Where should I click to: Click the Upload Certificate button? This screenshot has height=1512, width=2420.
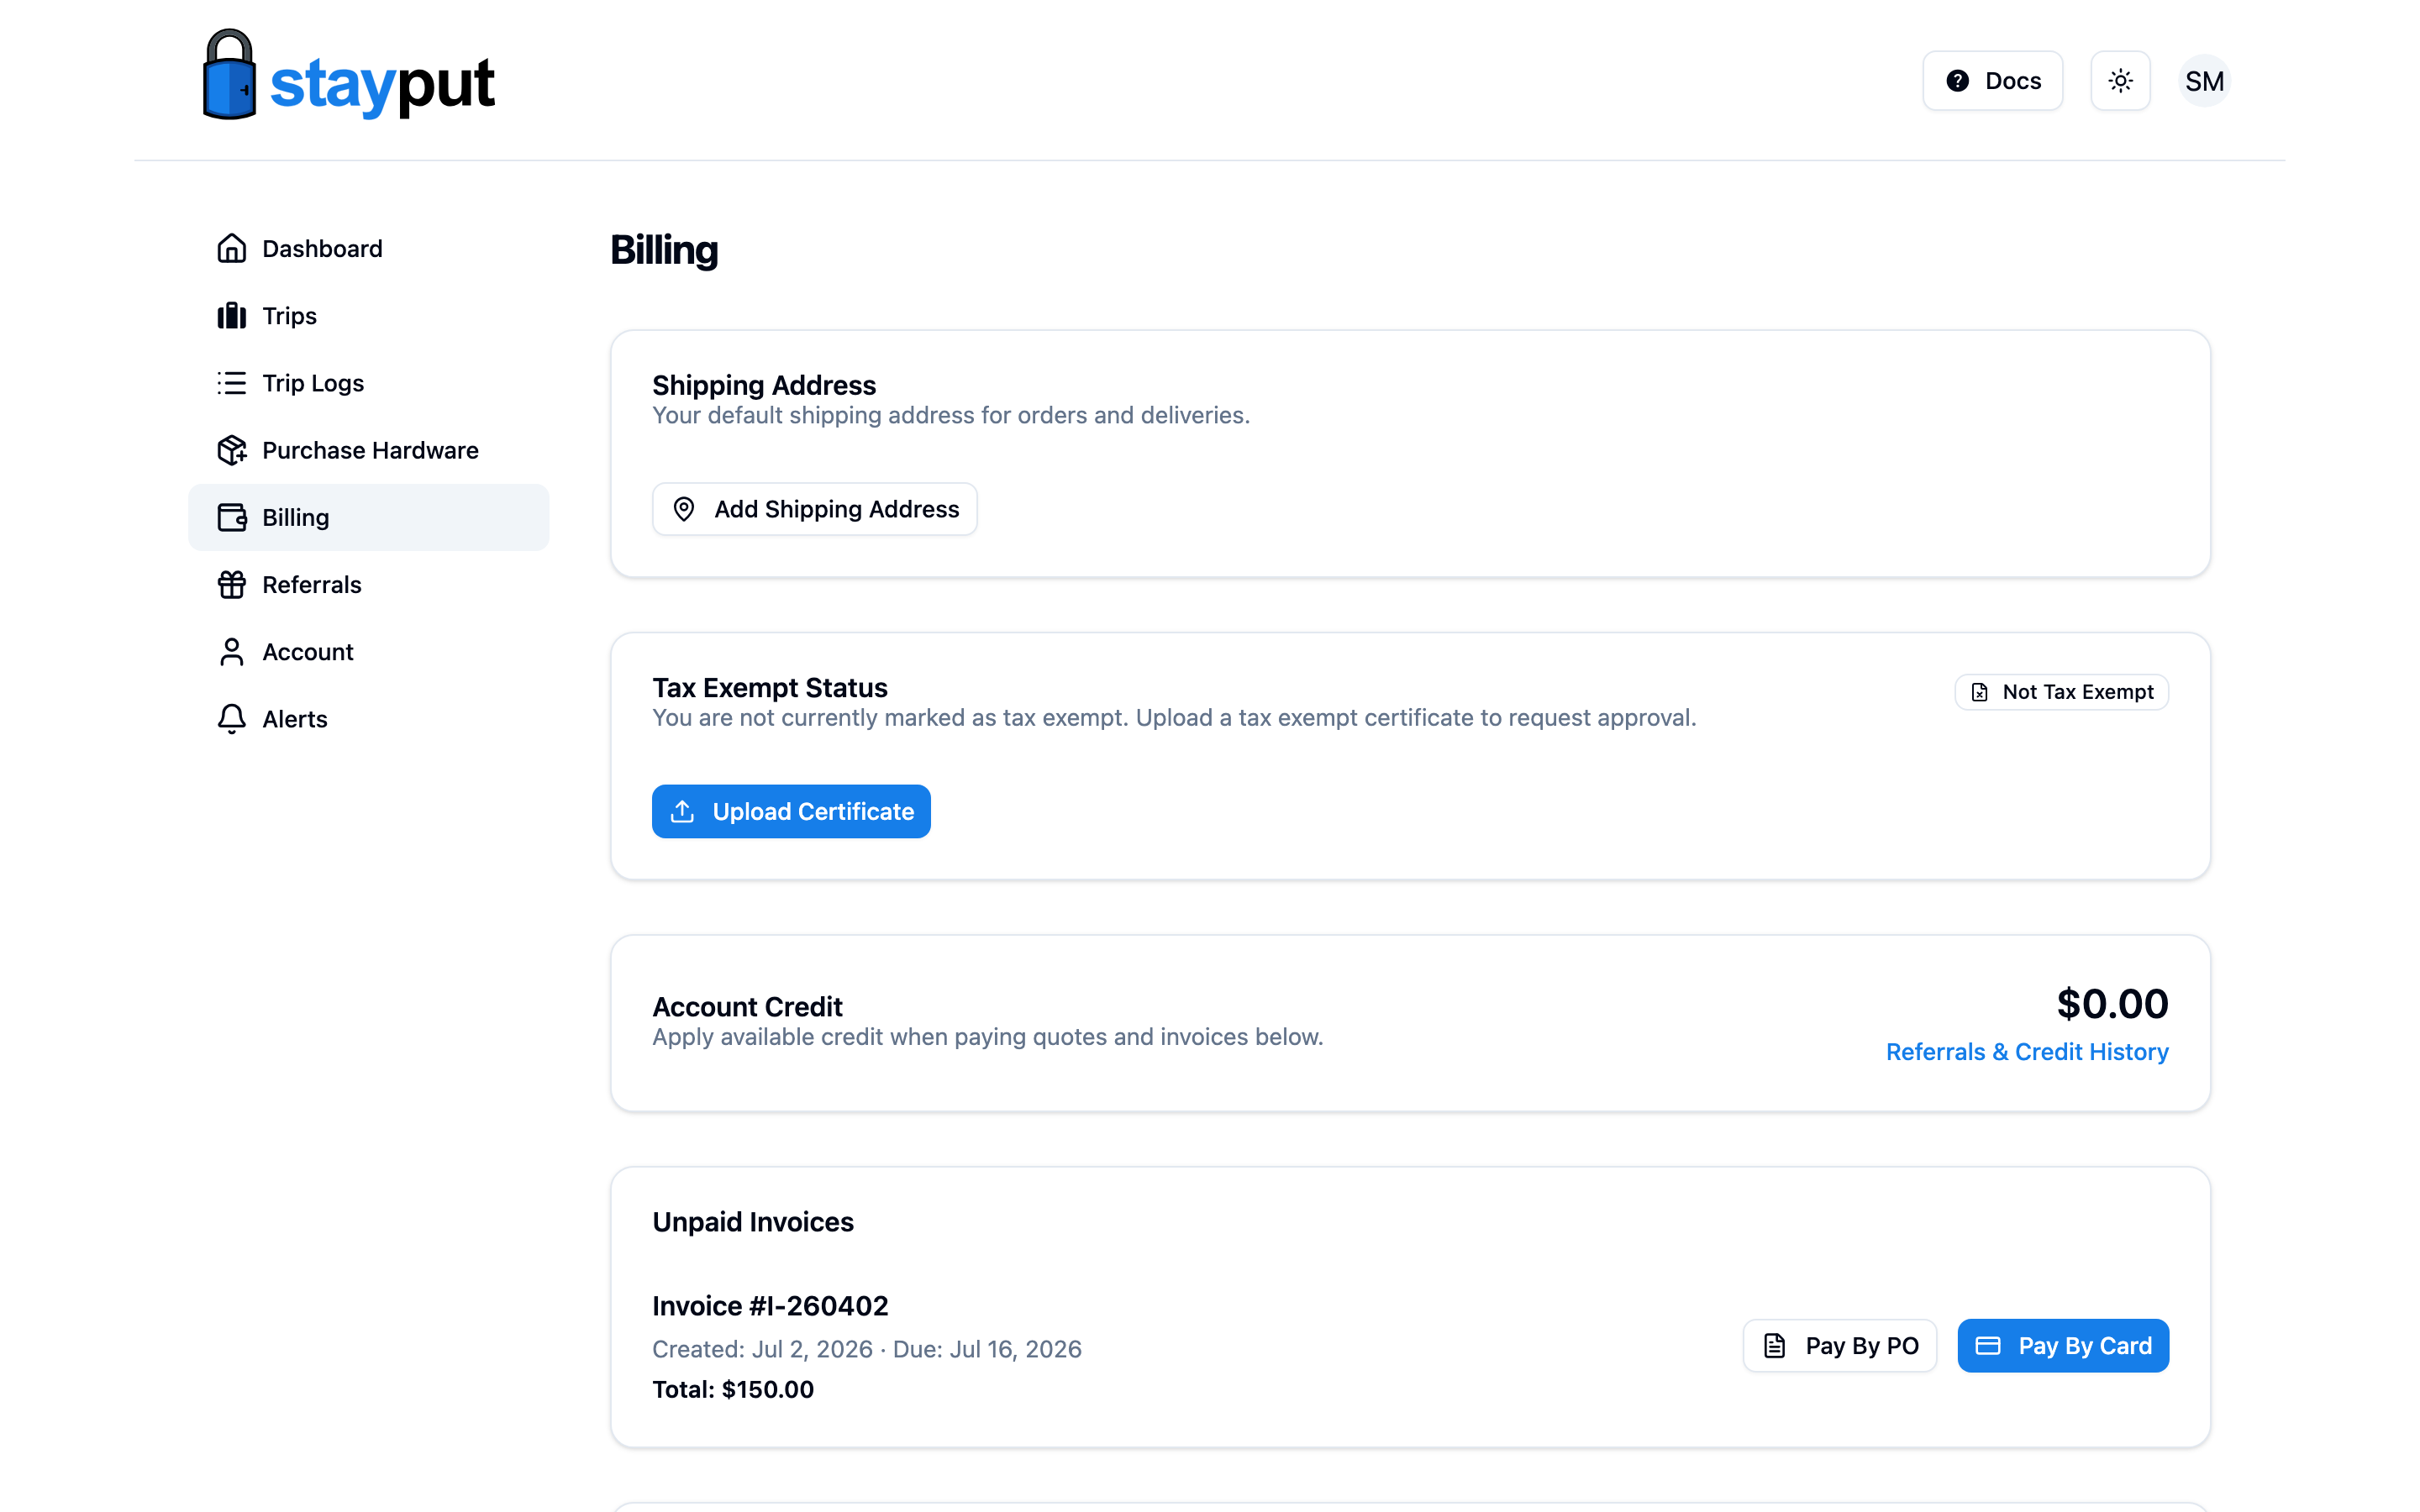pyautogui.click(x=791, y=811)
